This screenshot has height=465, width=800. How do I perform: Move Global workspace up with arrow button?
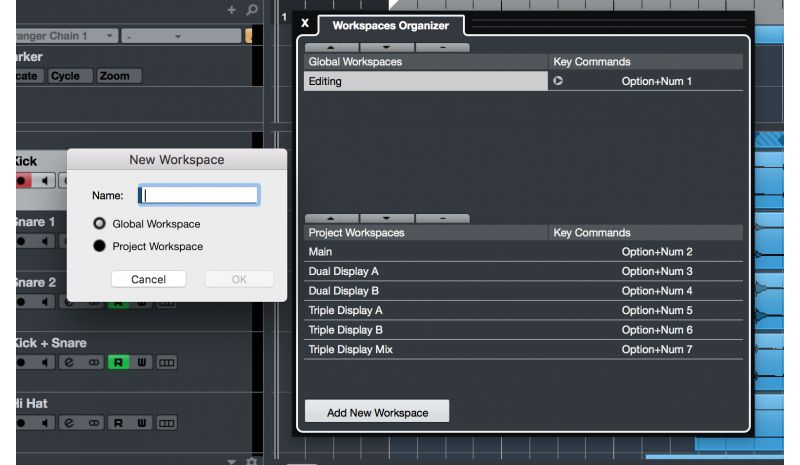331,47
